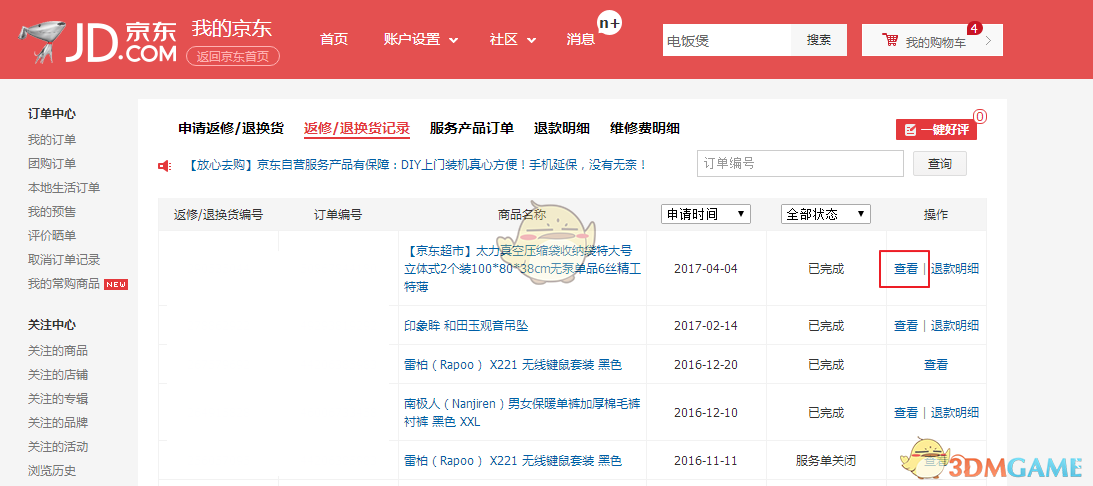Image resolution: width=1093 pixels, height=486 pixels.
Task: Click the cart count badge 4
Action: click(x=974, y=28)
